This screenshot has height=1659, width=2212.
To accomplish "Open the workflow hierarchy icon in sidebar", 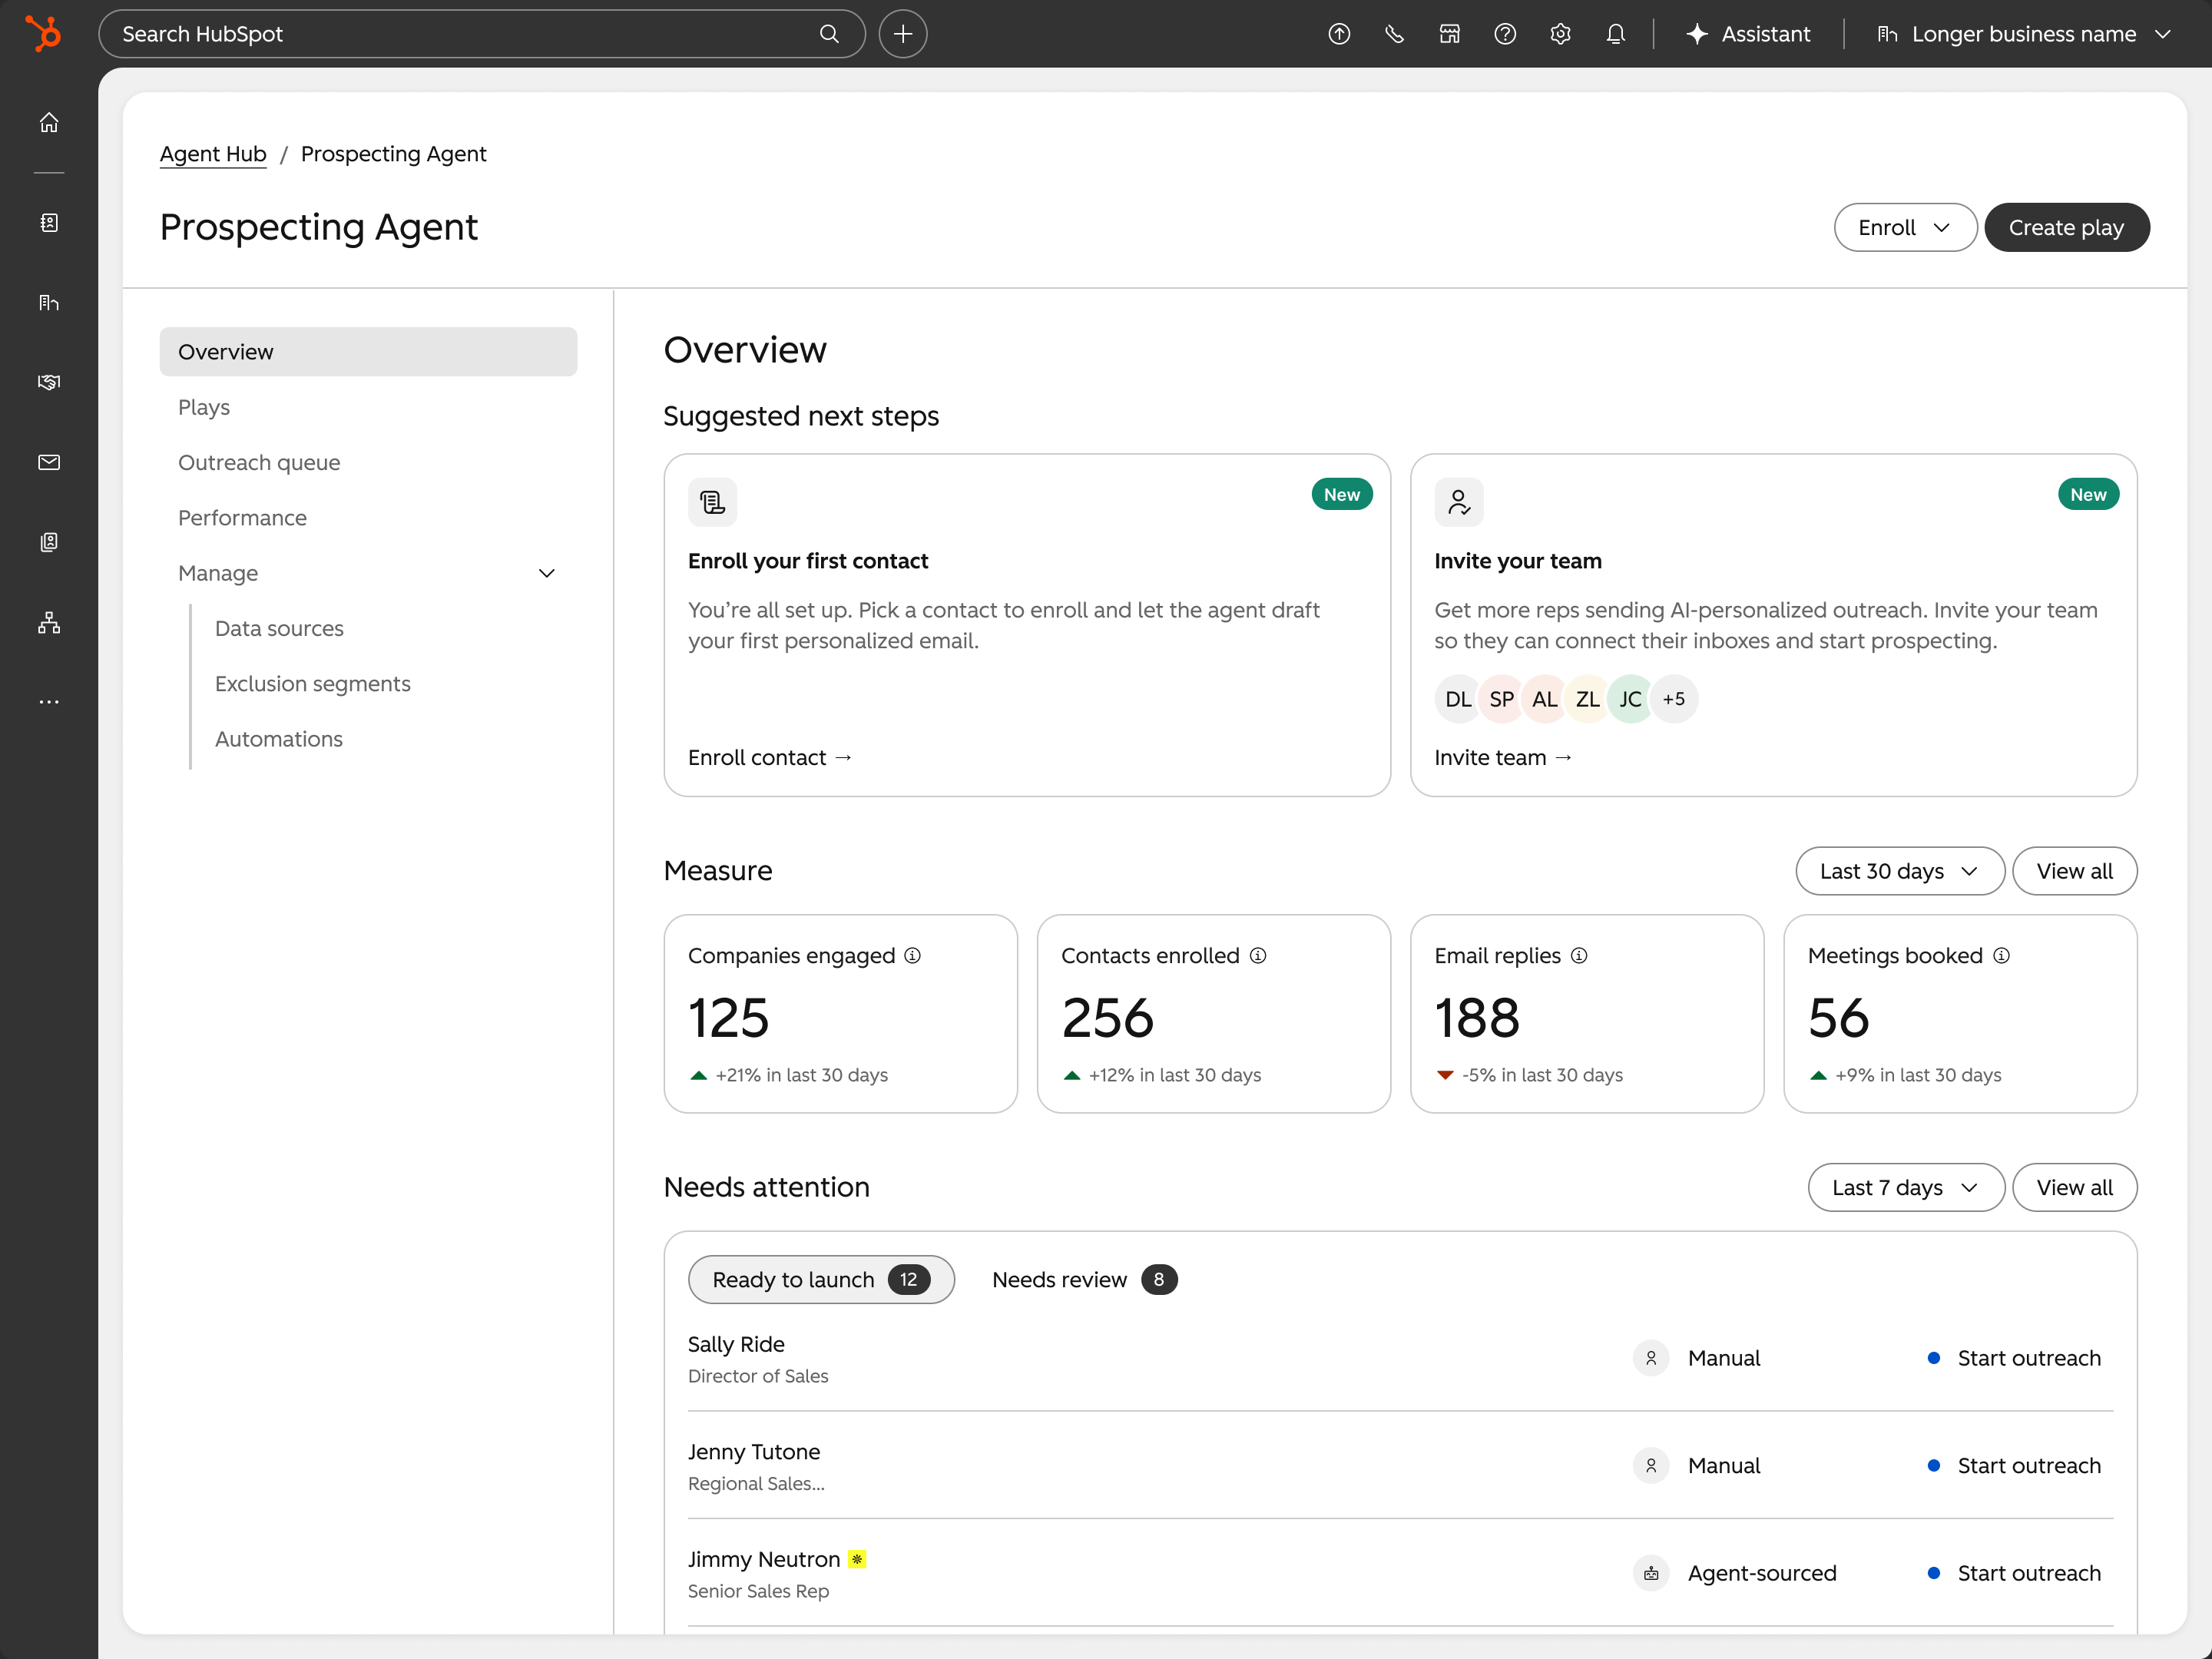I will (x=49, y=622).
